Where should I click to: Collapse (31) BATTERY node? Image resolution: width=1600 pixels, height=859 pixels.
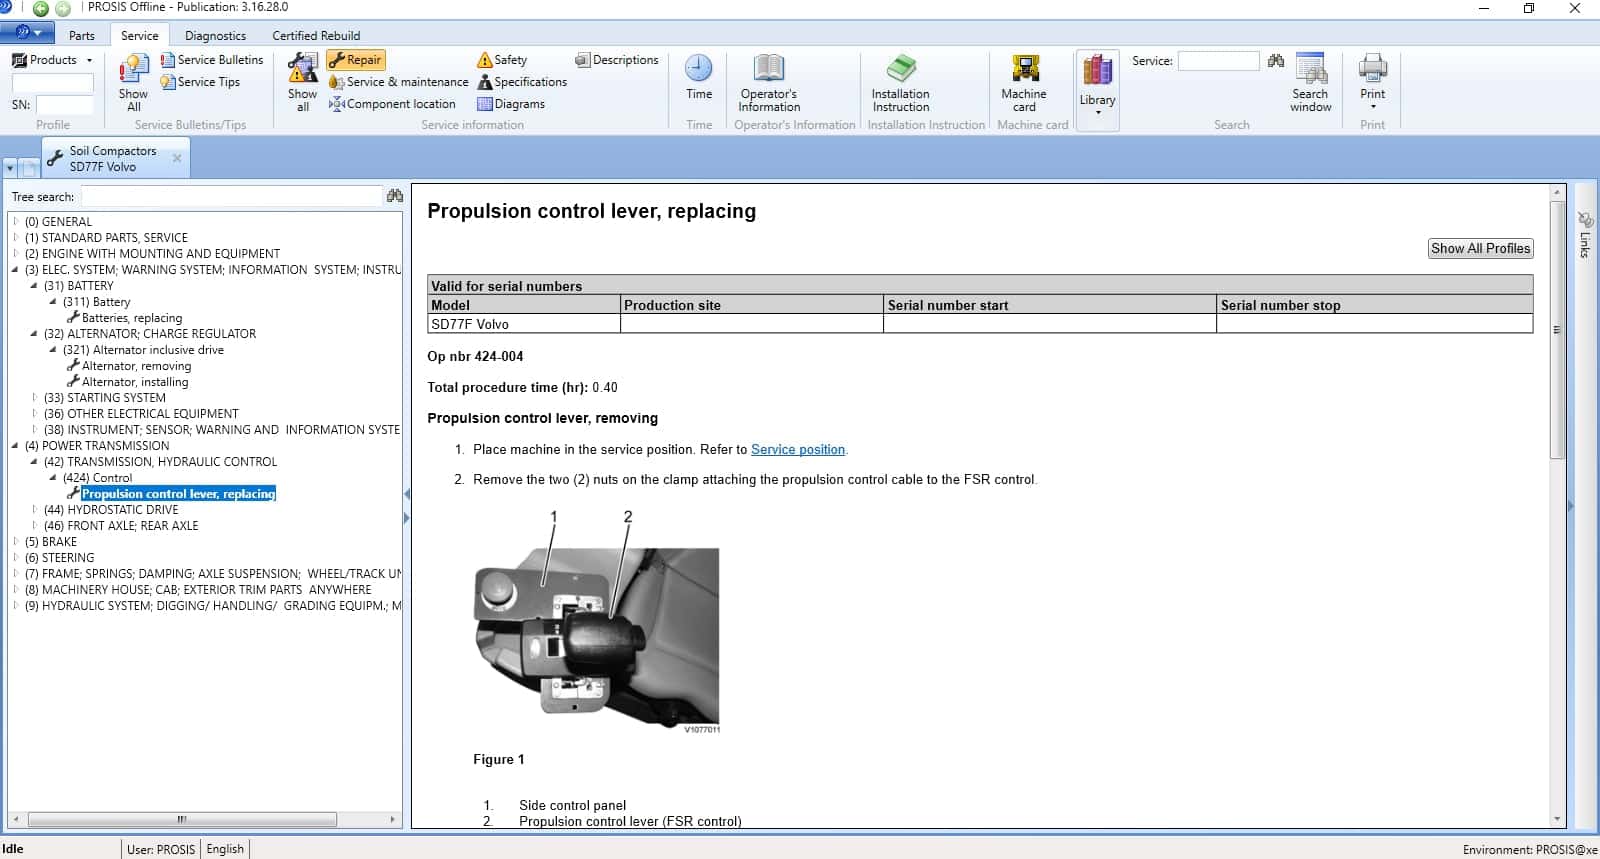(x=34, y=286)
